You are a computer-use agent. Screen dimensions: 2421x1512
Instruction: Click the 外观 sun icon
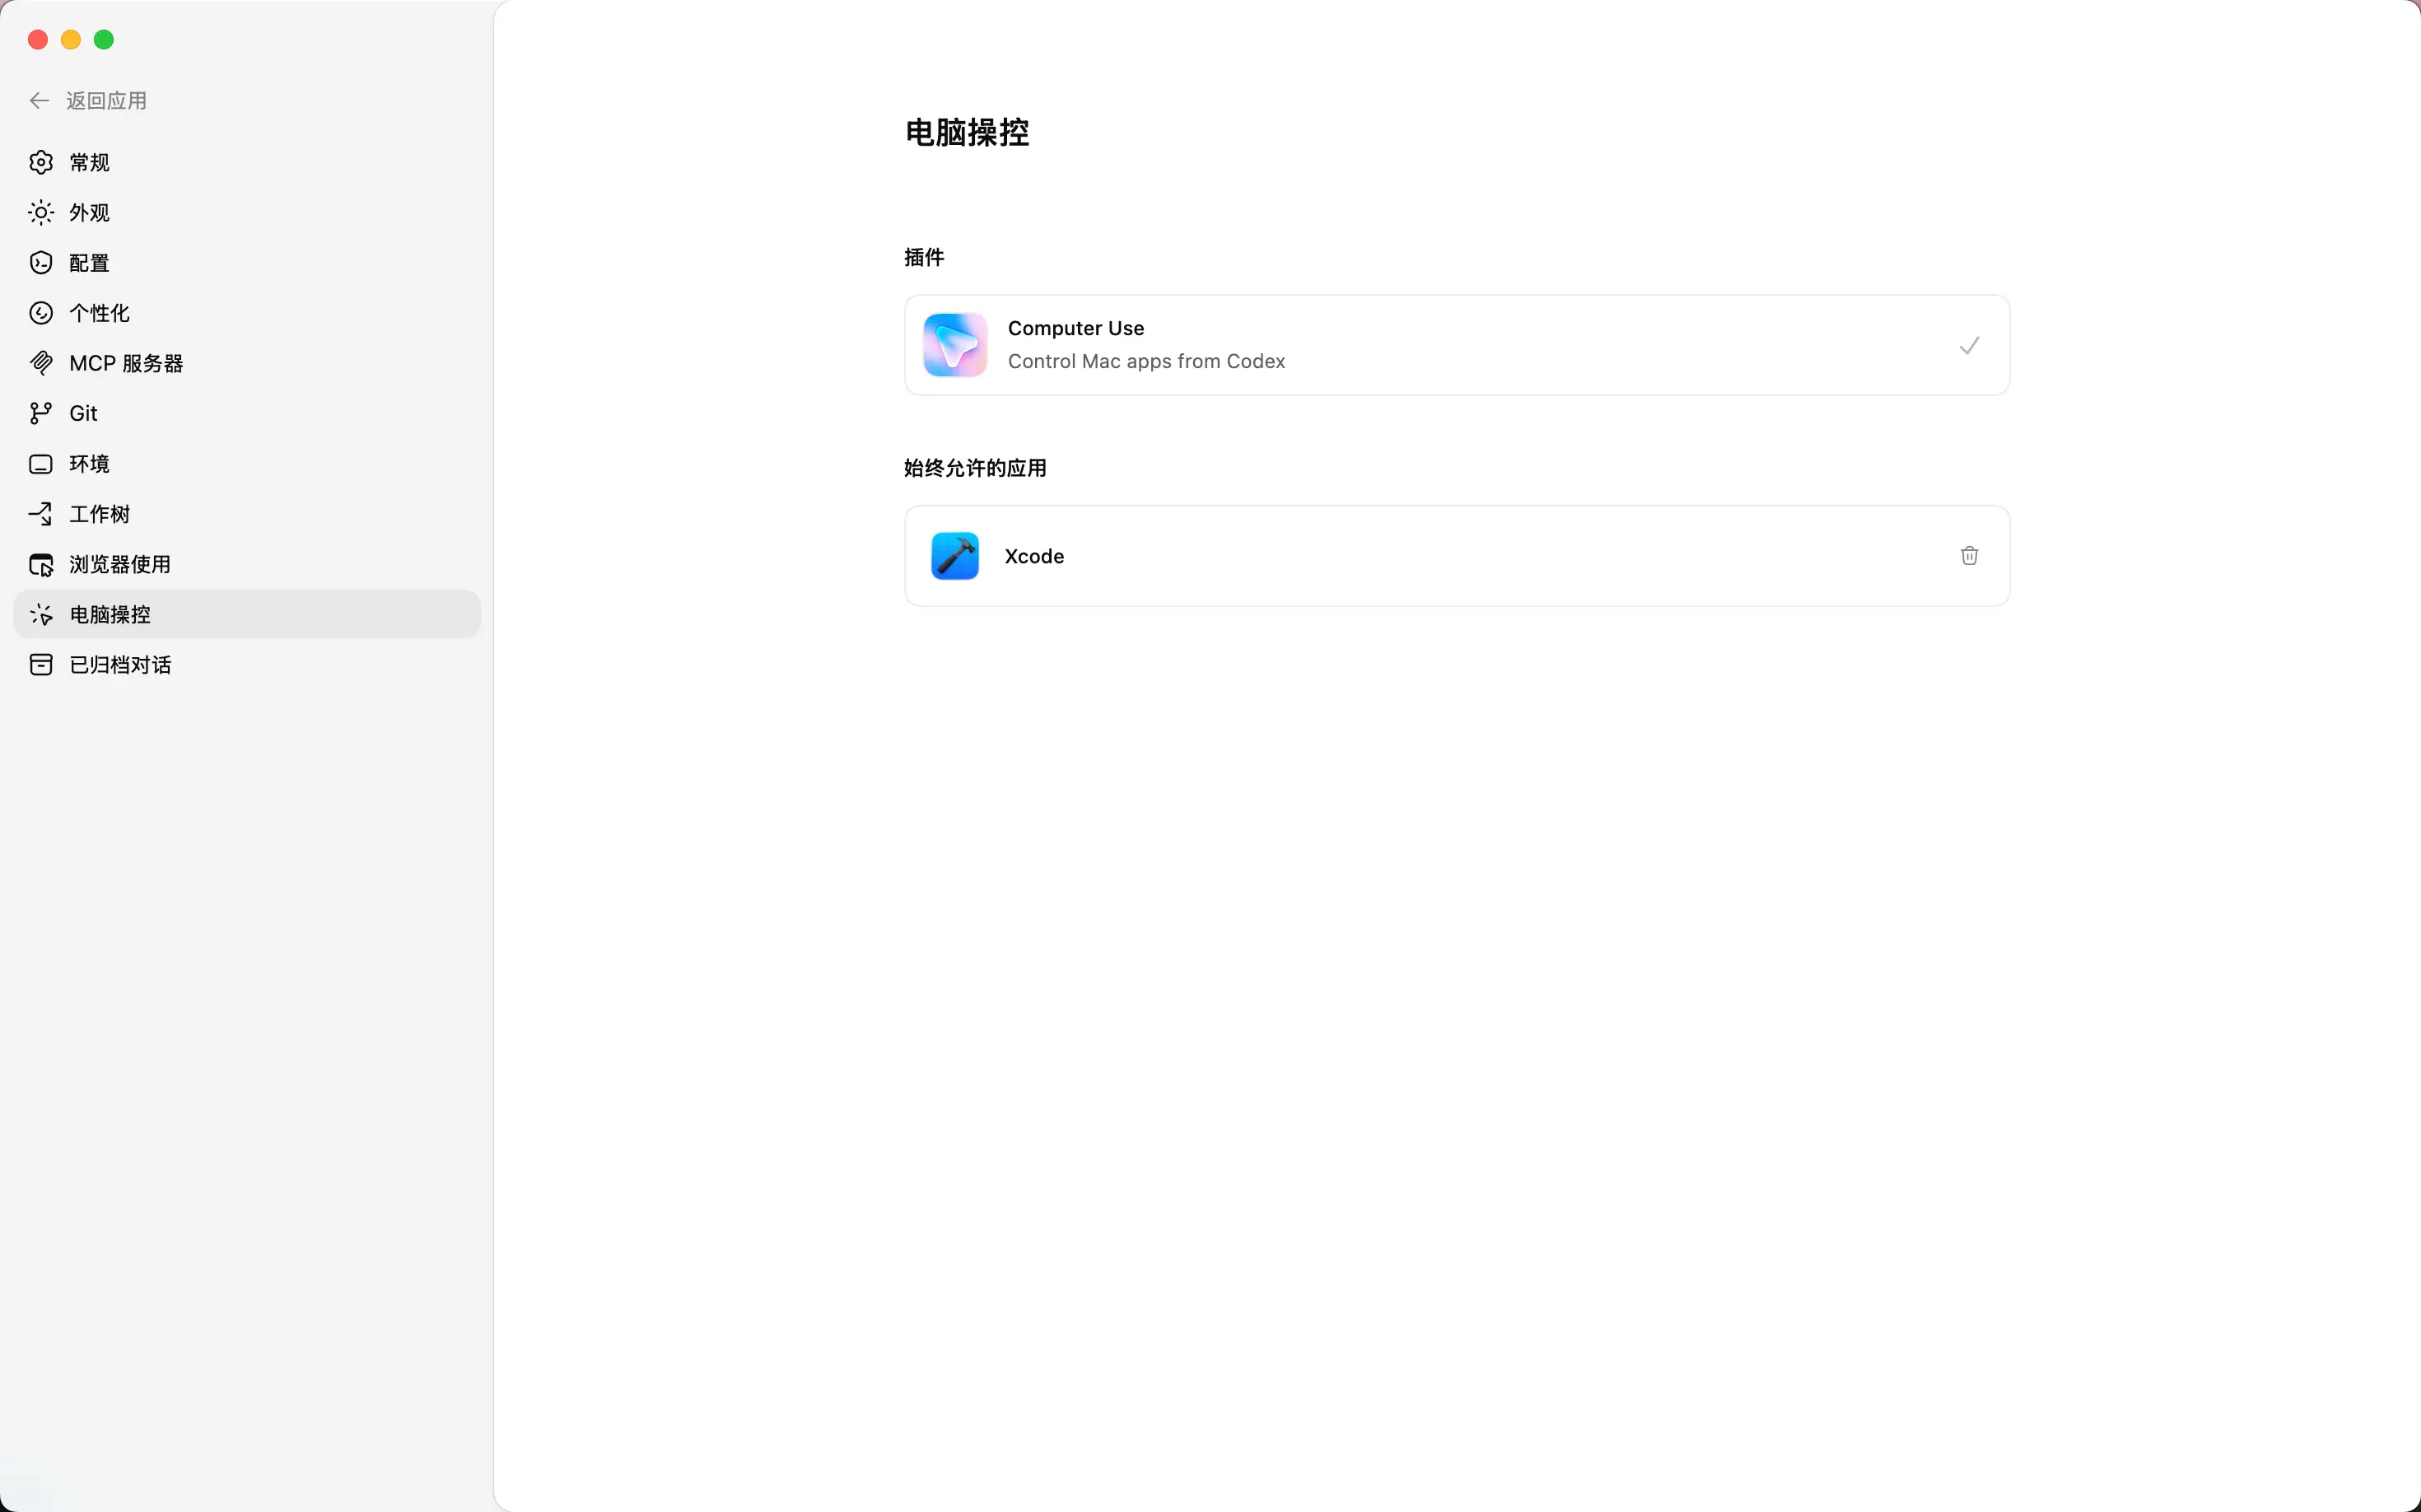click(41, 213)
